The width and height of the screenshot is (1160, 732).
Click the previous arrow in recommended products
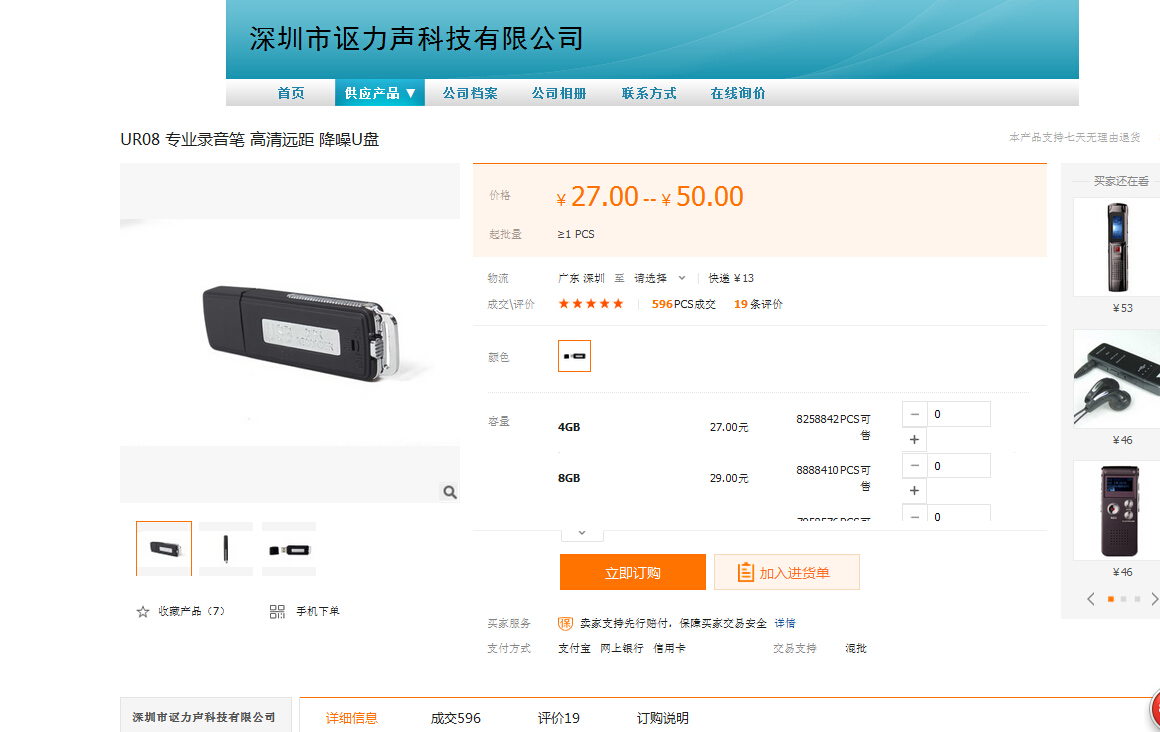click(x=1091, y=599)
